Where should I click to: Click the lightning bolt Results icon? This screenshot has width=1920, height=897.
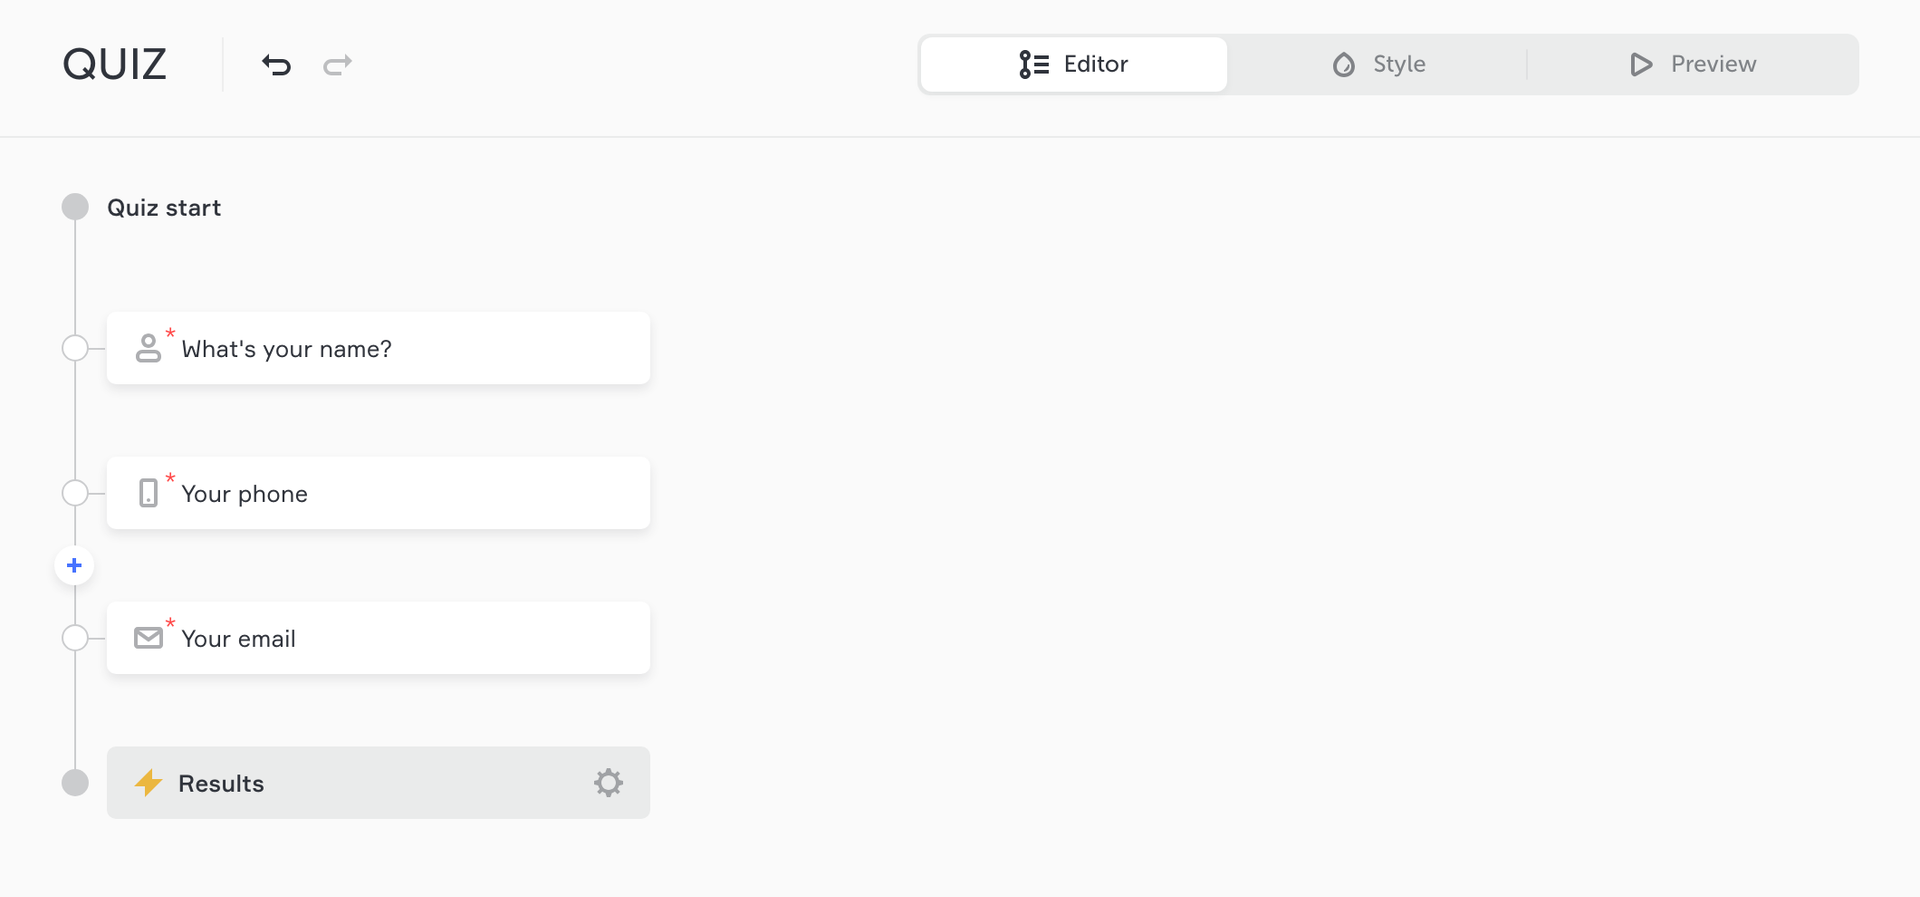click(148, 783)
